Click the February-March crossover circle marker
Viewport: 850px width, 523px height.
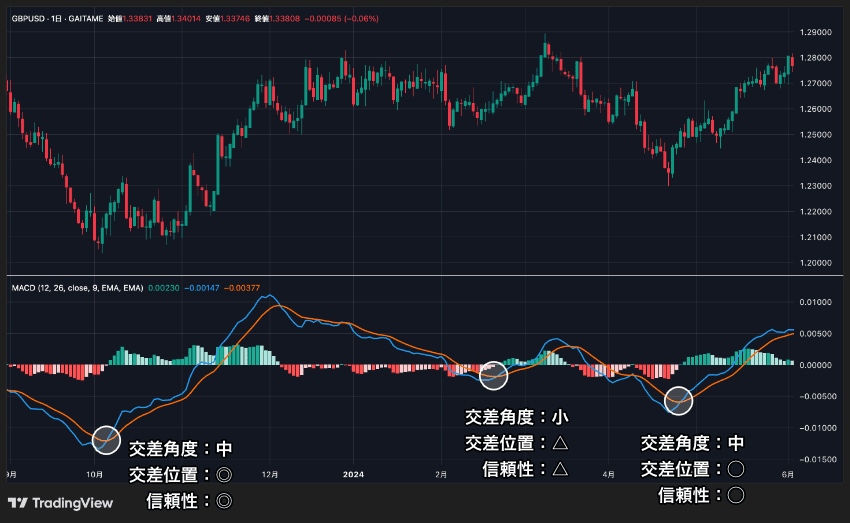click(x=493, y=375)
